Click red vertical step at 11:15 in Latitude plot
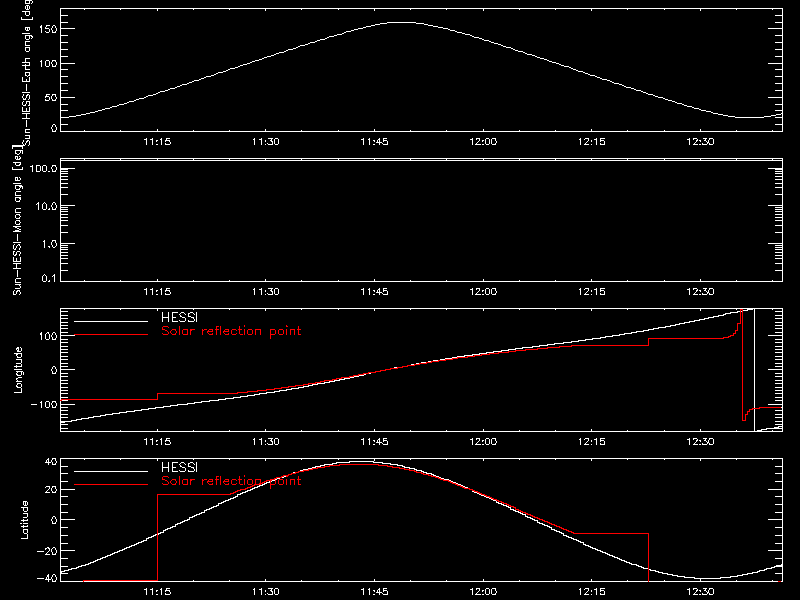The width and height of the screenshot is (800, 600). click(x=157, y=537)
